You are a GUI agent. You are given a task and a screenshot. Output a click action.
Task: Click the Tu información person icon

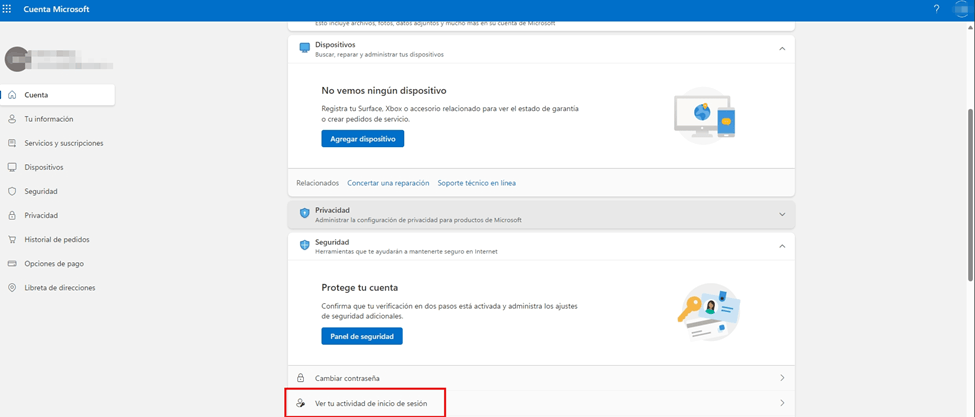(12, 119)
